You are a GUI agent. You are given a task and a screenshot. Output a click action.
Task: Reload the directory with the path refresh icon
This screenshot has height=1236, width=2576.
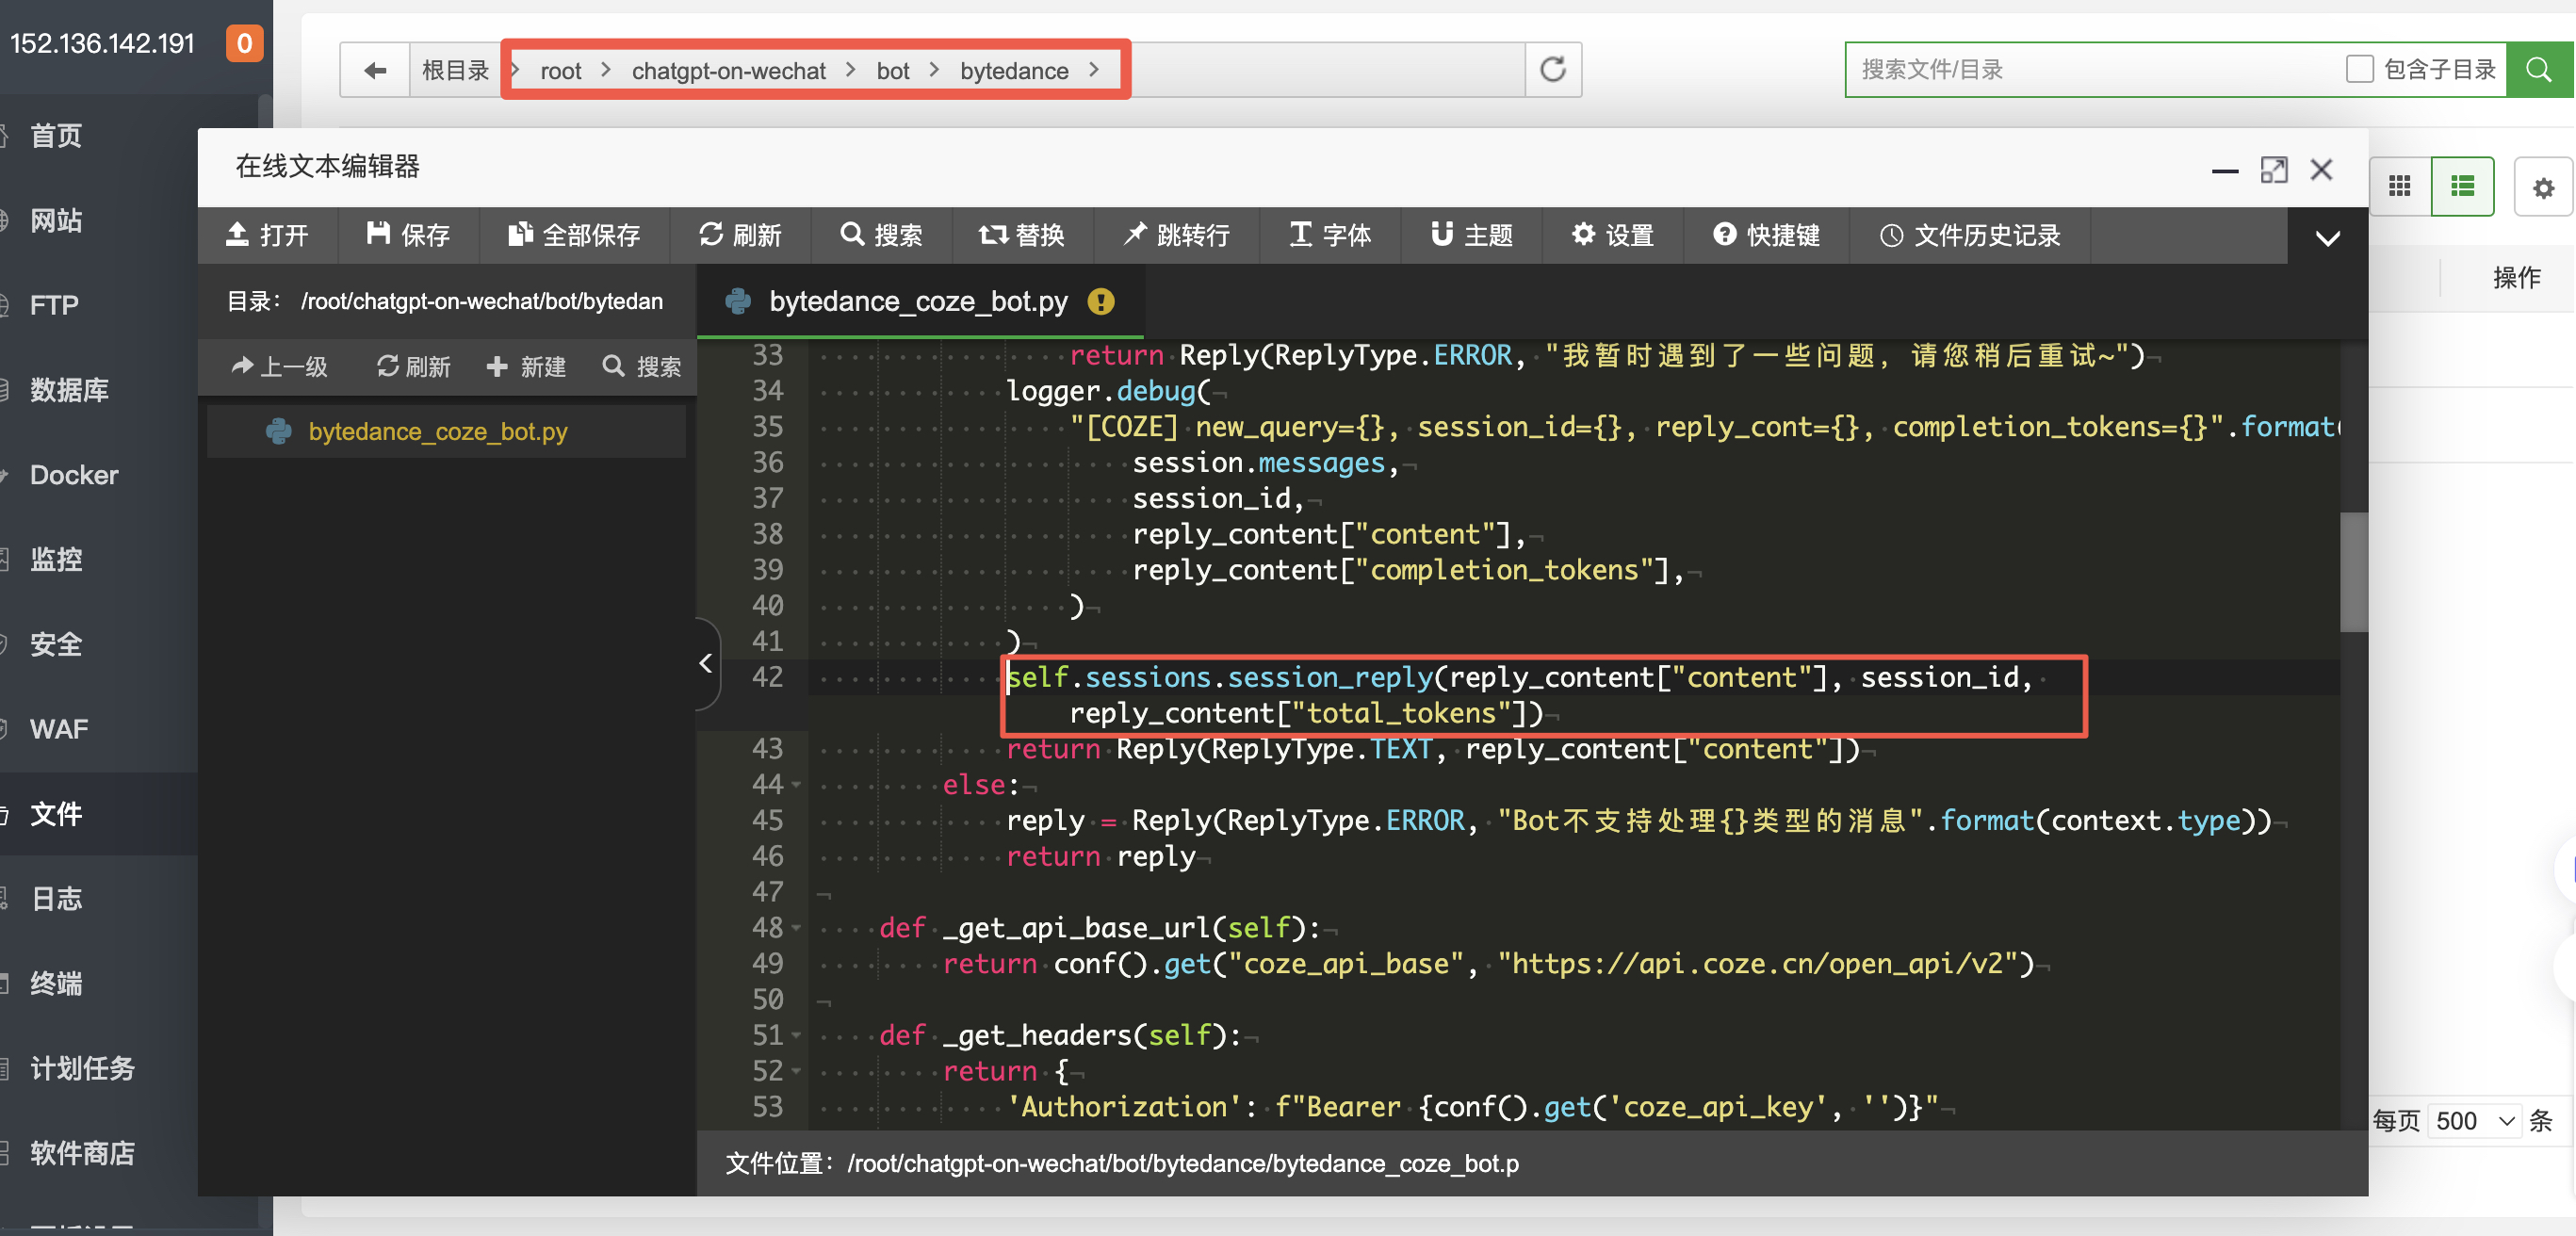tap(1552, 70)
